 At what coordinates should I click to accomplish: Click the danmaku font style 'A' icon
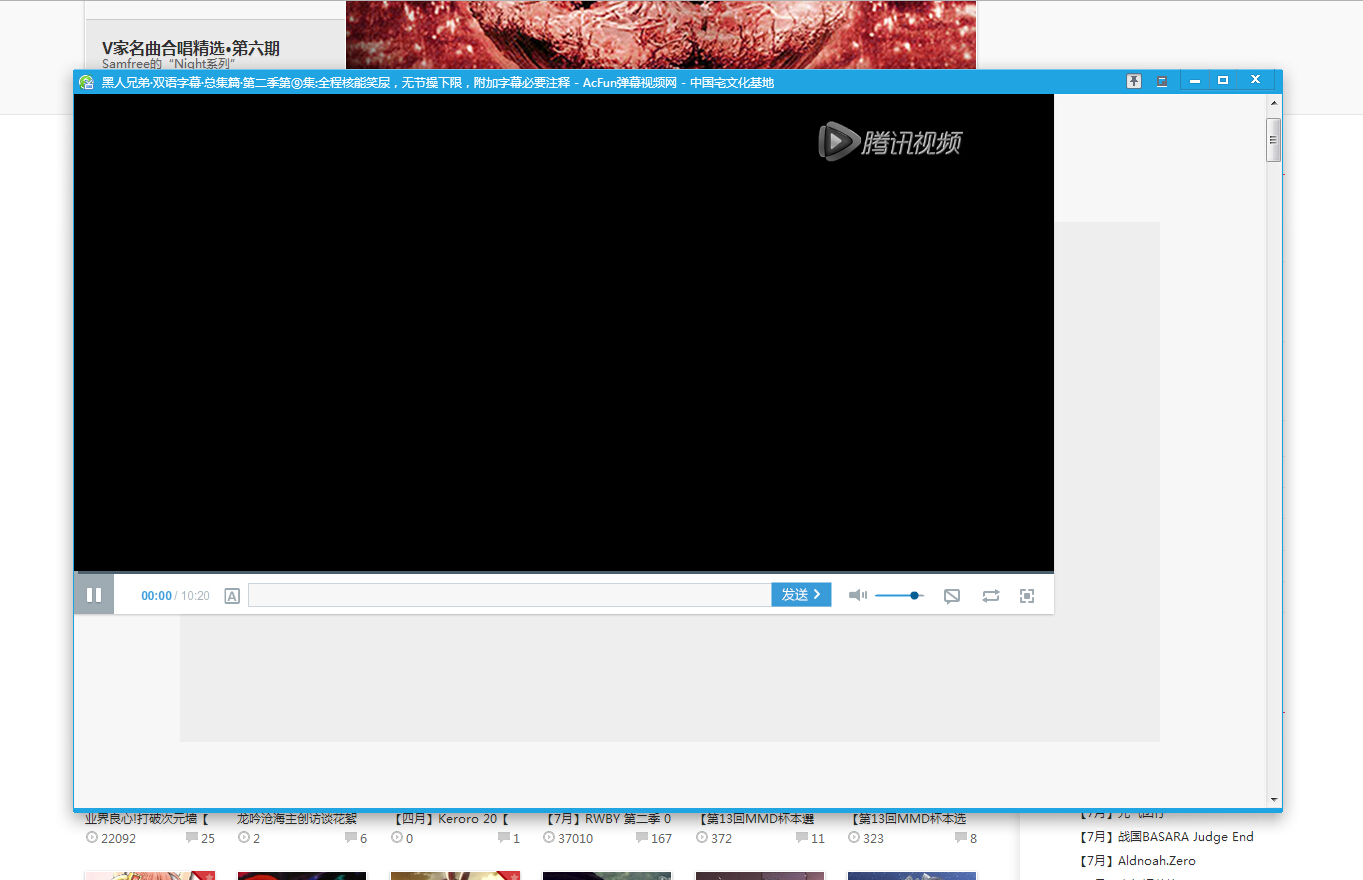point(232,596)
